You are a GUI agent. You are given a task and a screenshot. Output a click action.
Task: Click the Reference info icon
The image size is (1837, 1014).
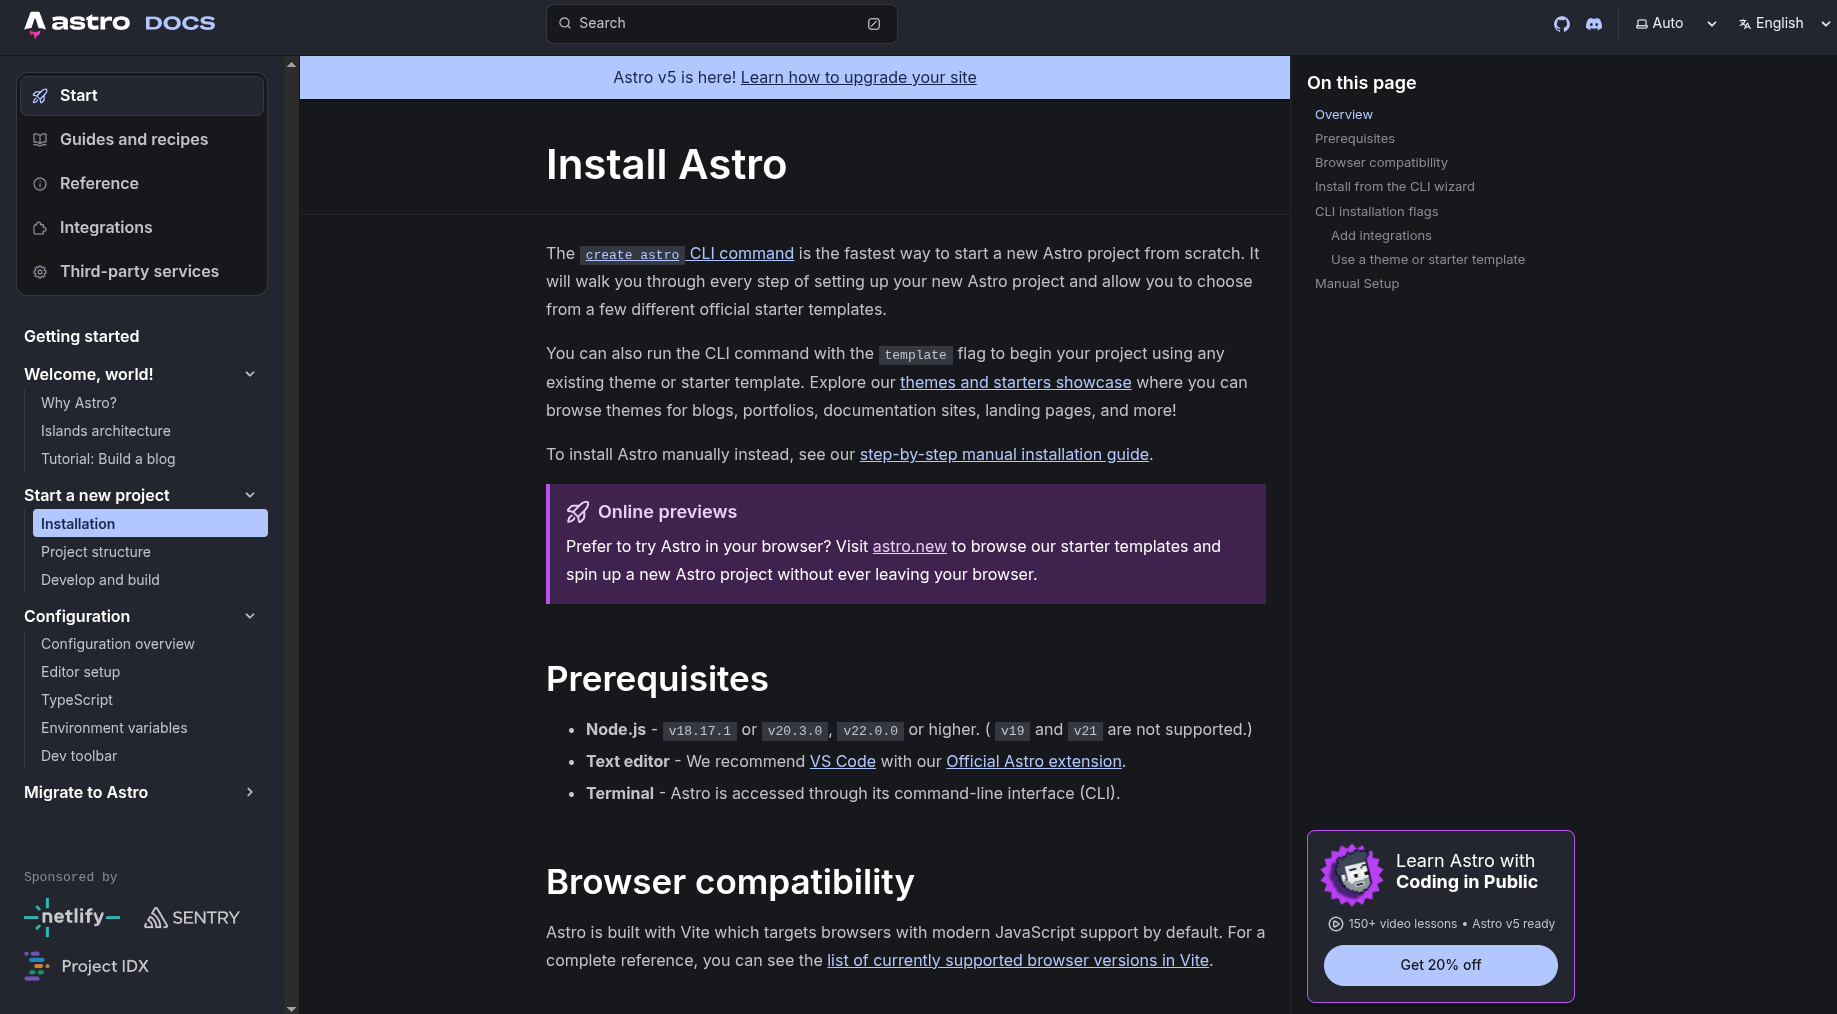[39, 183]
